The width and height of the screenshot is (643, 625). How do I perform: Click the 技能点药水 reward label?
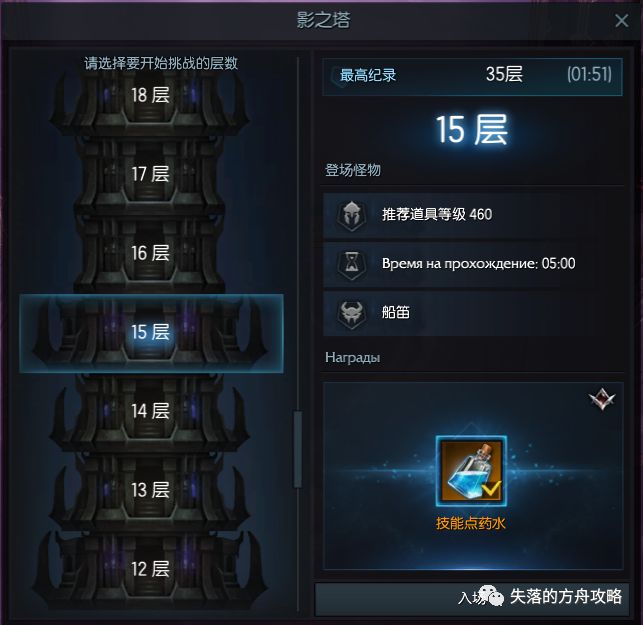point(471,523)
